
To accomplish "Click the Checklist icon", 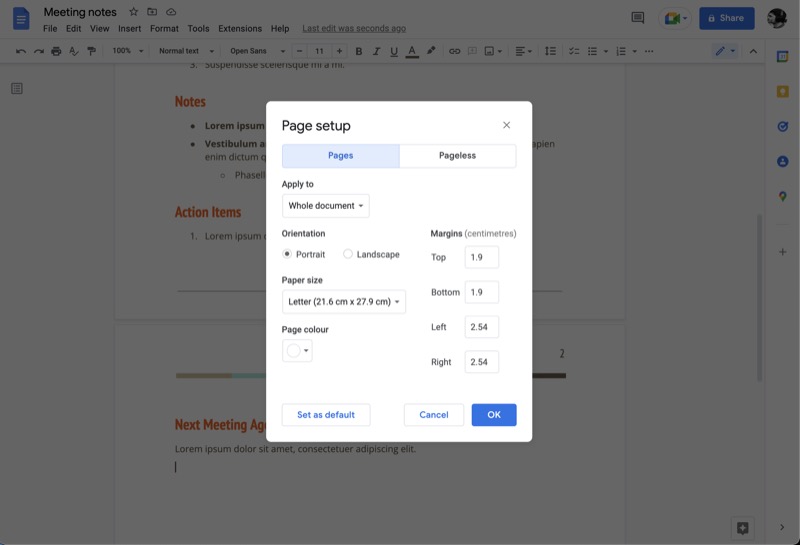I will [x=574, y=51].
